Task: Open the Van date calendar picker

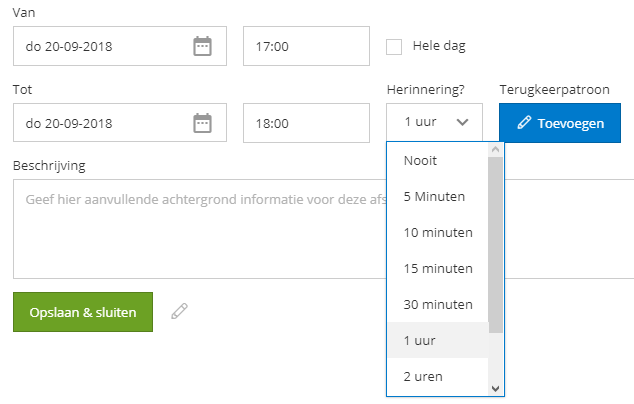Action: coord(202,46)
